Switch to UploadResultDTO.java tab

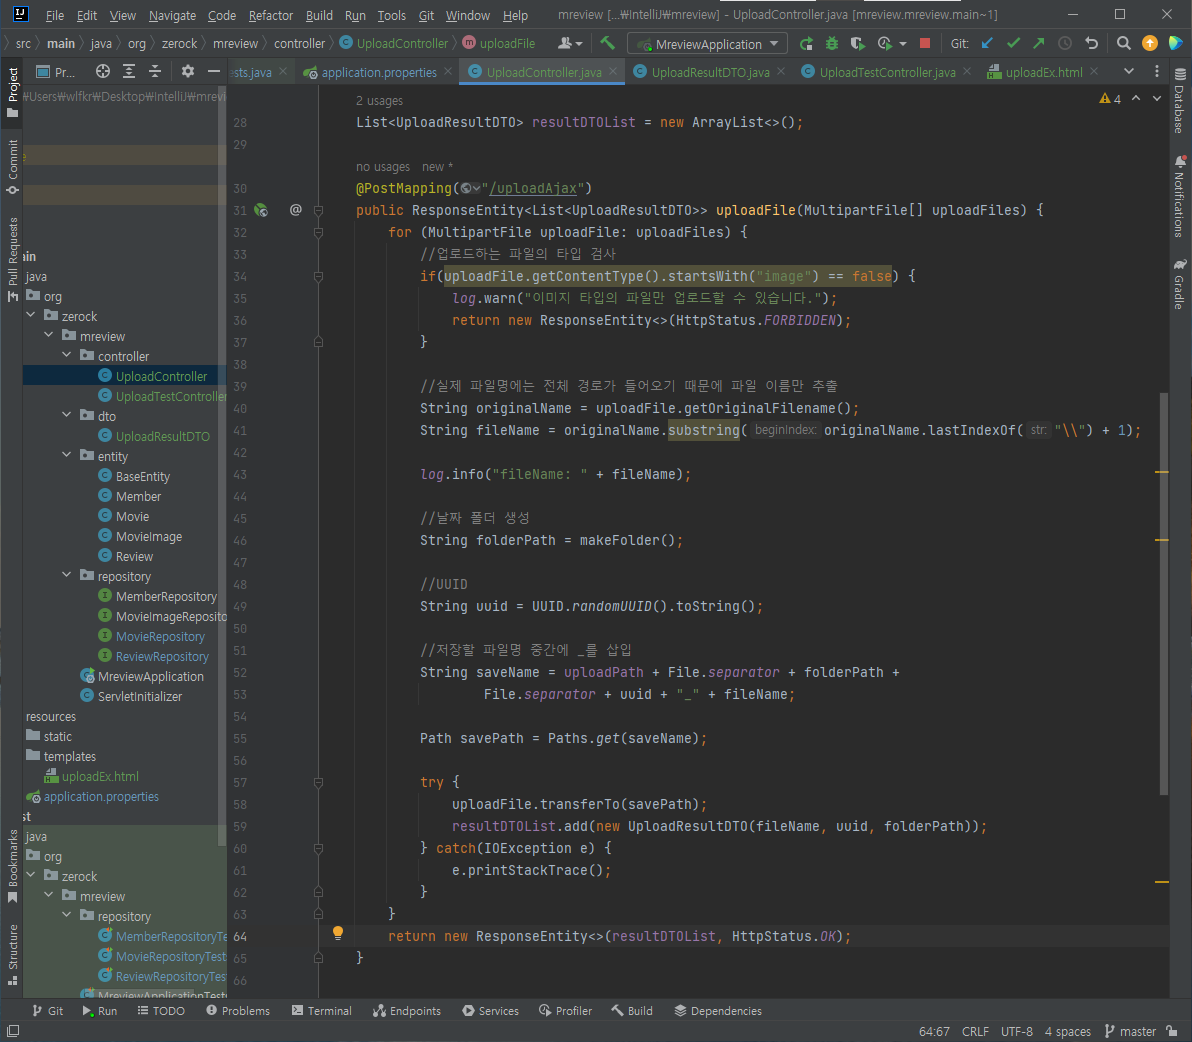(709, 72)
